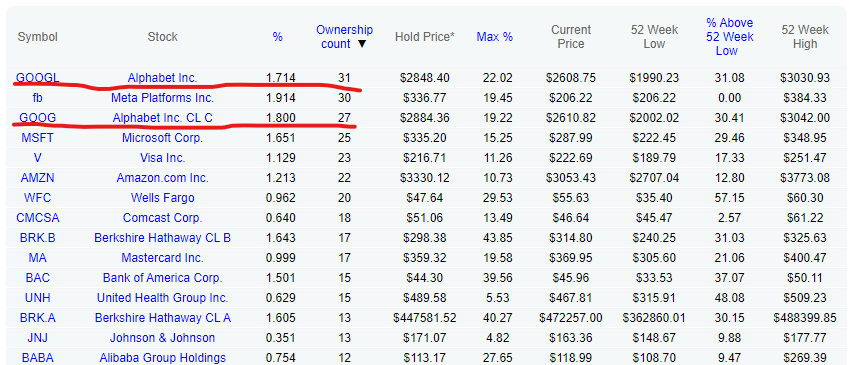This screenshot has height=365, width=853.
Task: Select GOOG 52 week high $3042.00
Action: [805, 118]
